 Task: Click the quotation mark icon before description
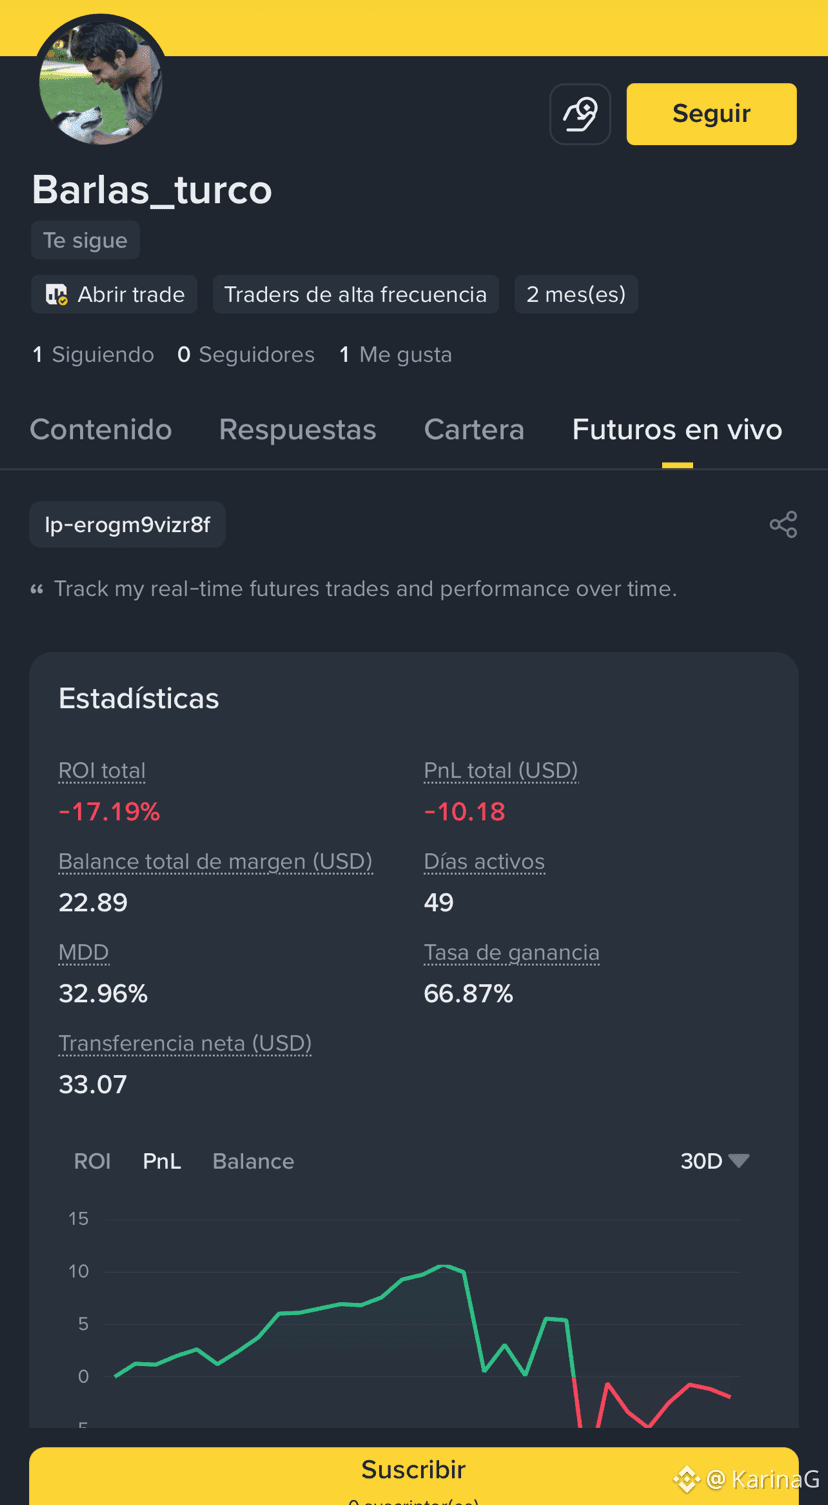37,590
